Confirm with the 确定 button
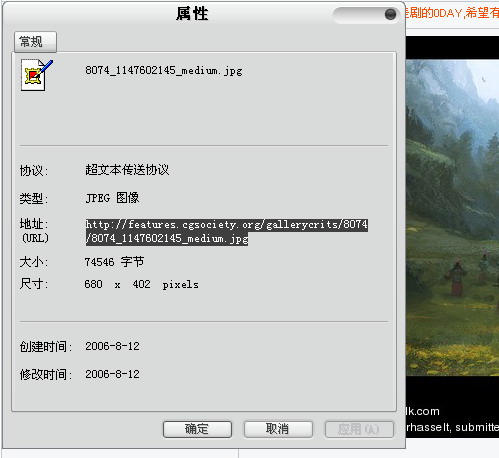This screenshot has width=499, height=458. point(197,429)
